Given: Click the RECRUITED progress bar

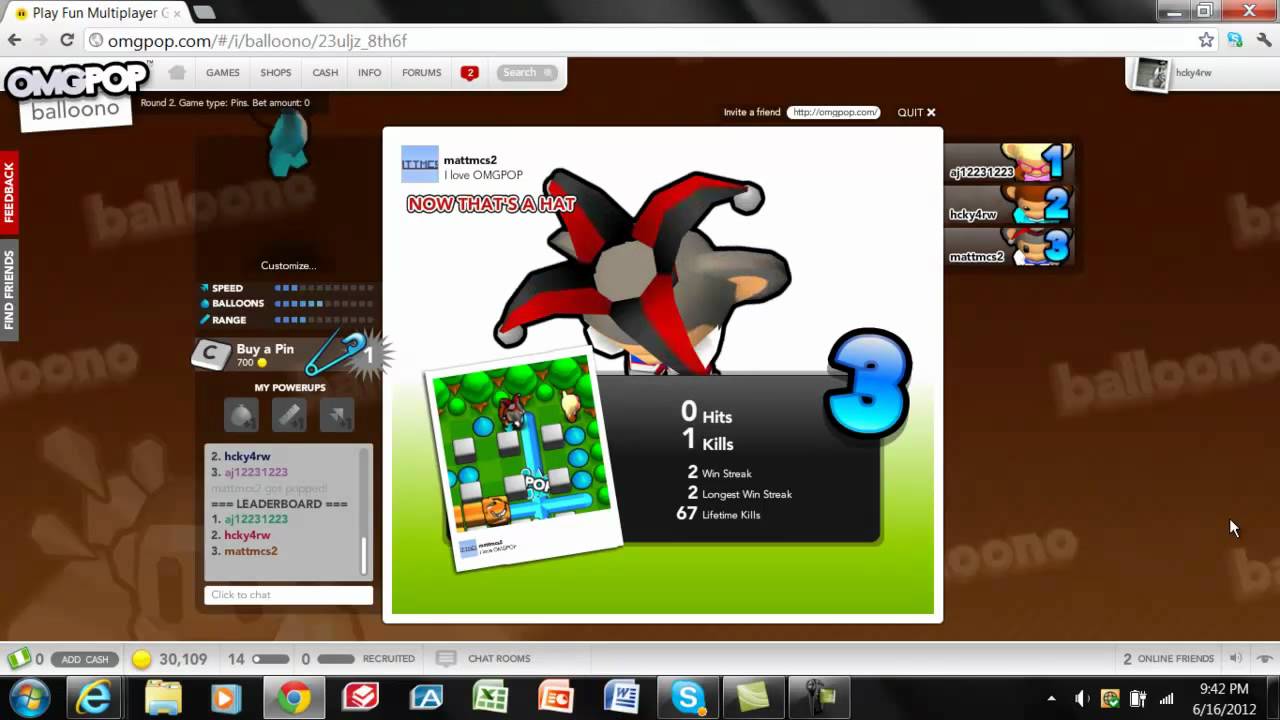Looking at the screenshot, I should (x=336, y=659).
